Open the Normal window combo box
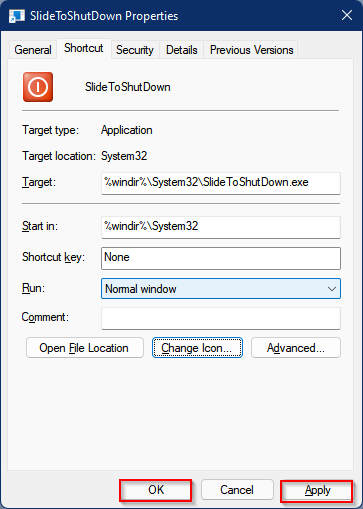 (x=221, y=289)
